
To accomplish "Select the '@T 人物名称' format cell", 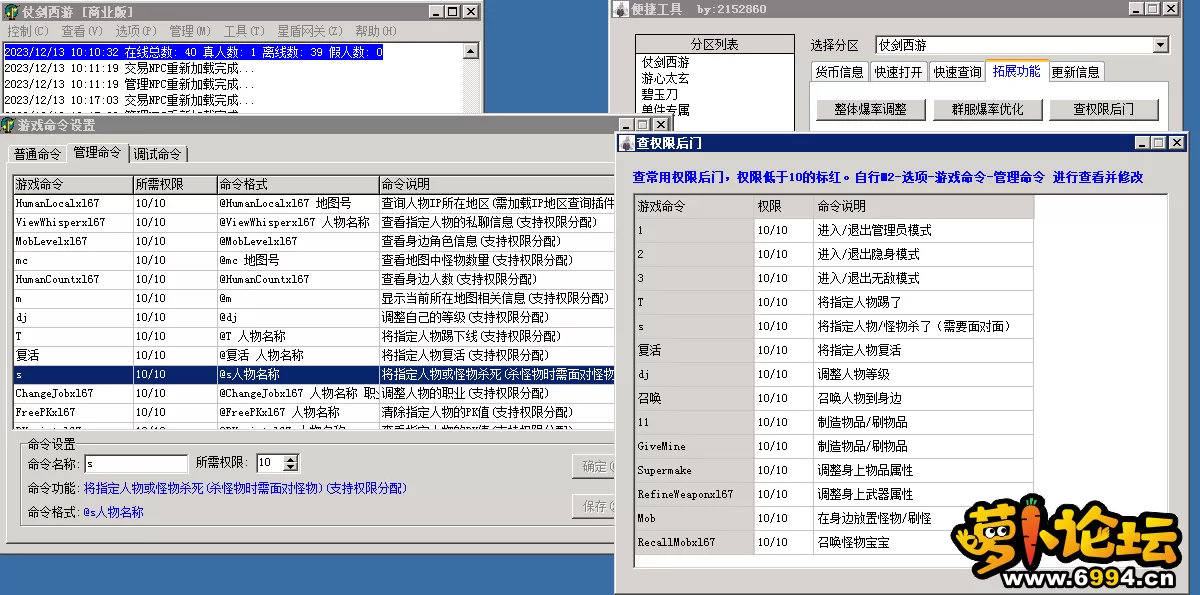I will (298, 336).
